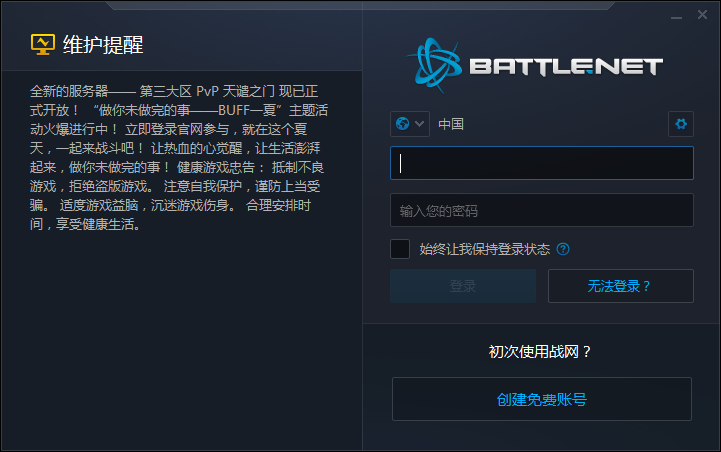
Task: Click the 中国 region label
Action: [x=451, y=124]
